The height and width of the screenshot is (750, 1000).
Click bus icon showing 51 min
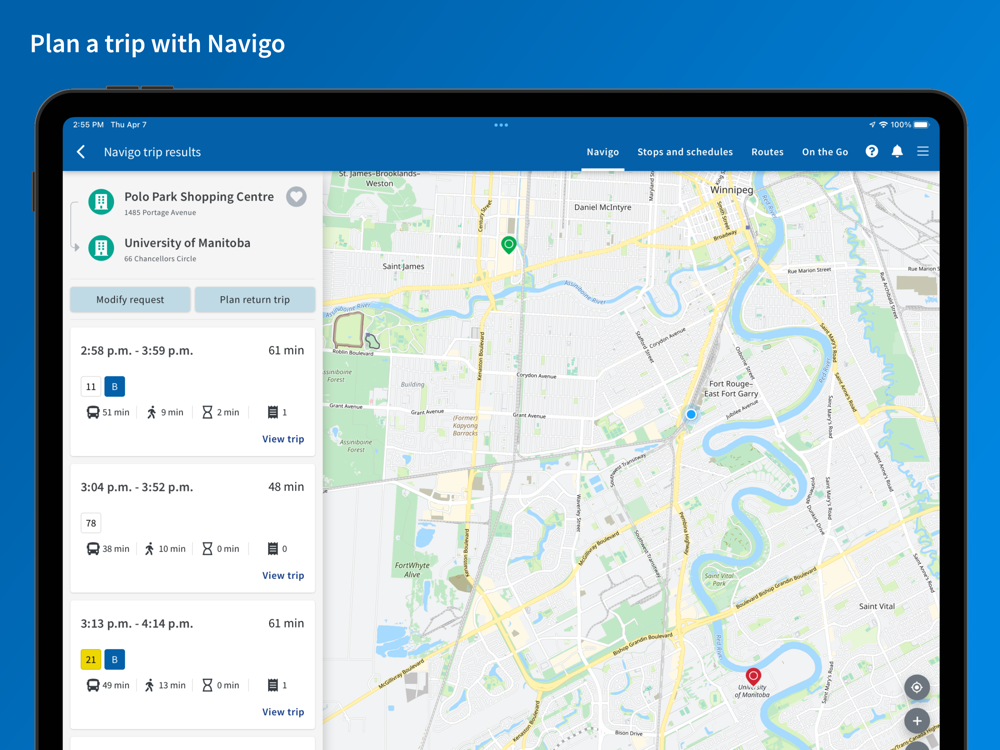pos(93,413)
